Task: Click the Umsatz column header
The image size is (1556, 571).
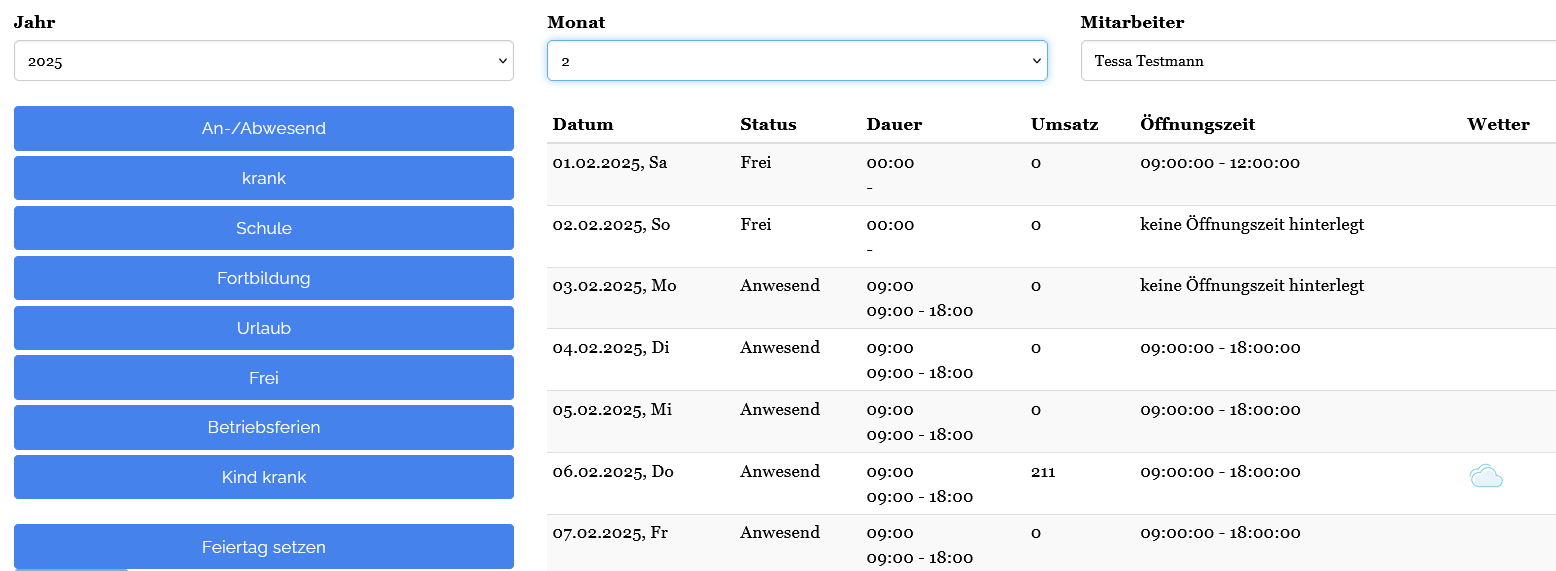Action: 1064,125
